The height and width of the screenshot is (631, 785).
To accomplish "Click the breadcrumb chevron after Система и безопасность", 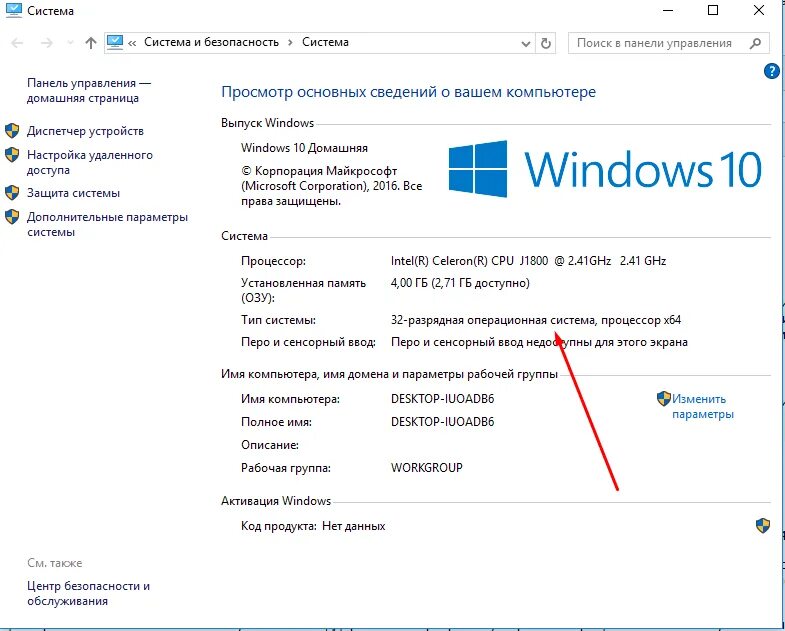I will [290, 43].
